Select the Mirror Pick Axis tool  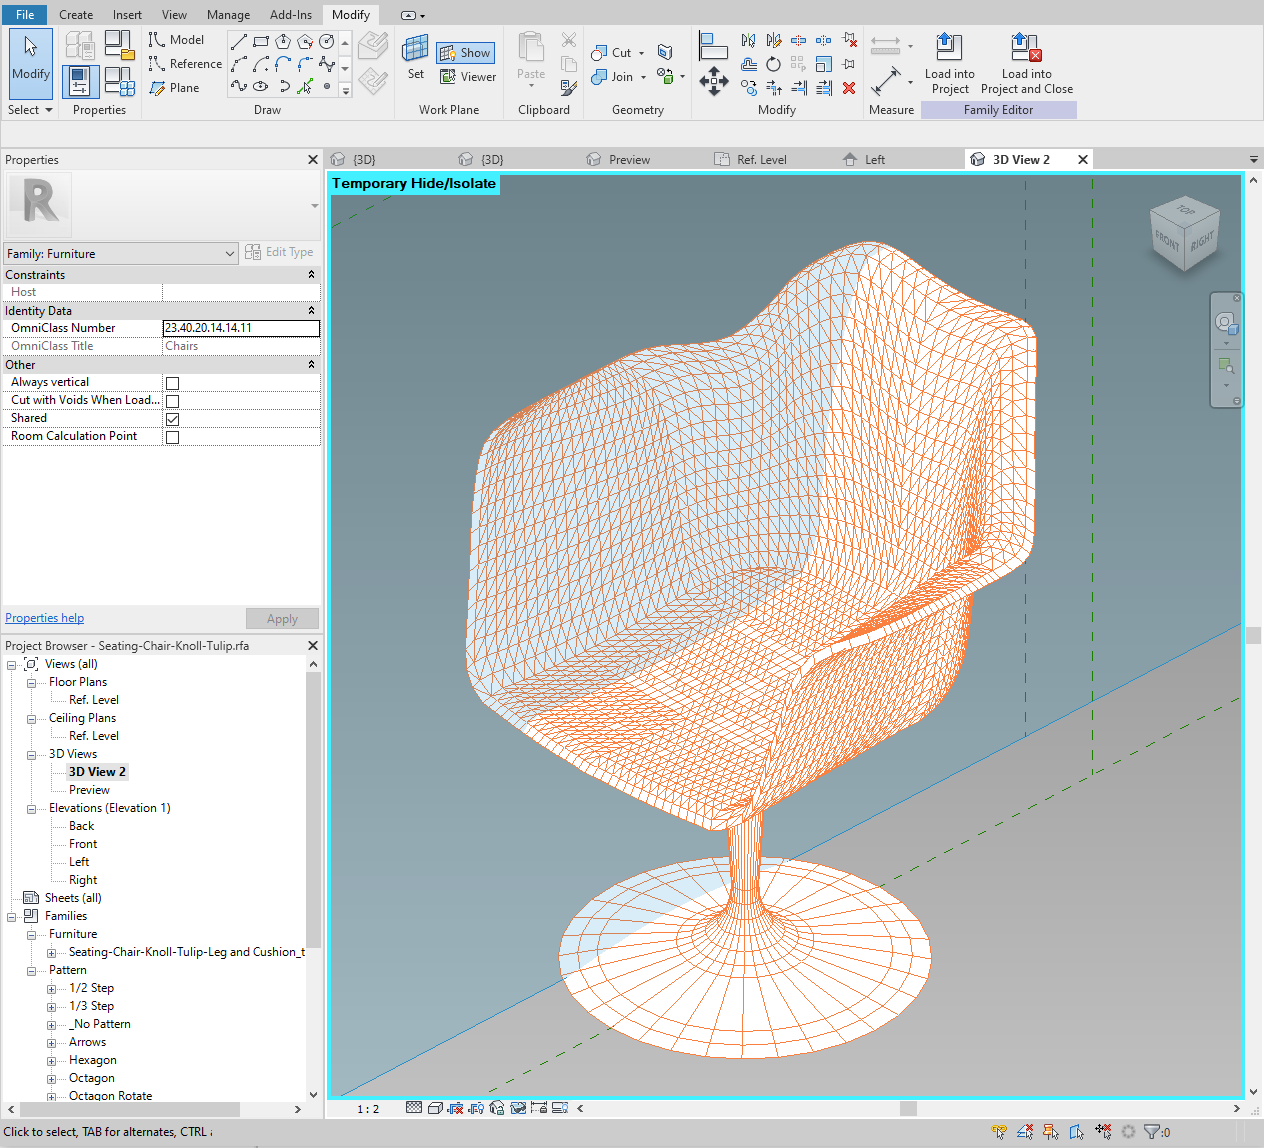(748, 40)
